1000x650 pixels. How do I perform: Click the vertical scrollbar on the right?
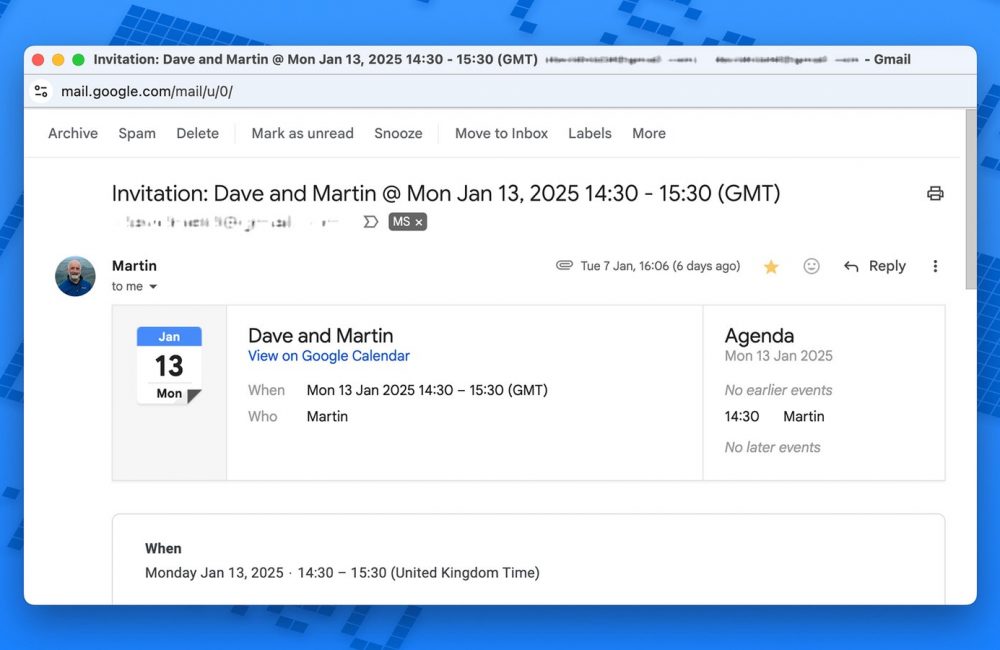969,200
